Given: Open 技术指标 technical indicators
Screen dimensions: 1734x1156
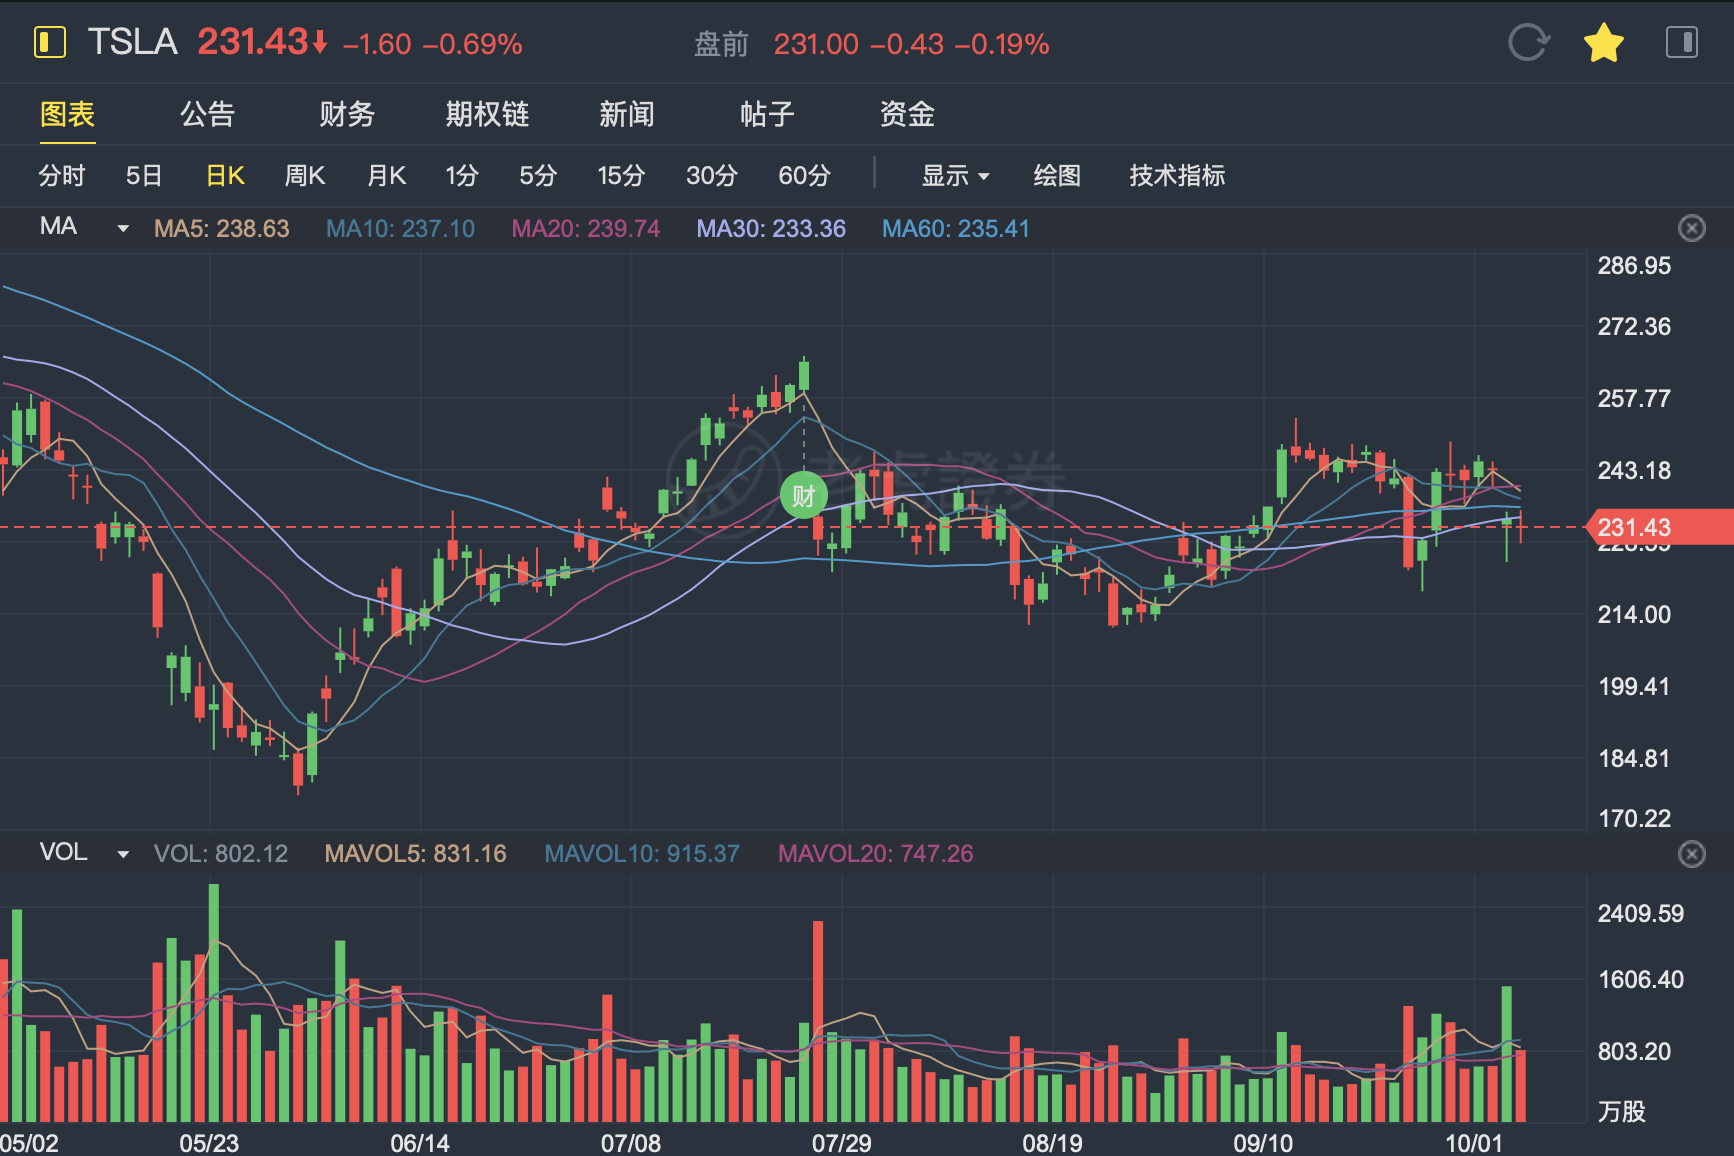Looking at the screenshot, I should pyautogui.click(x=1177, y=176).
